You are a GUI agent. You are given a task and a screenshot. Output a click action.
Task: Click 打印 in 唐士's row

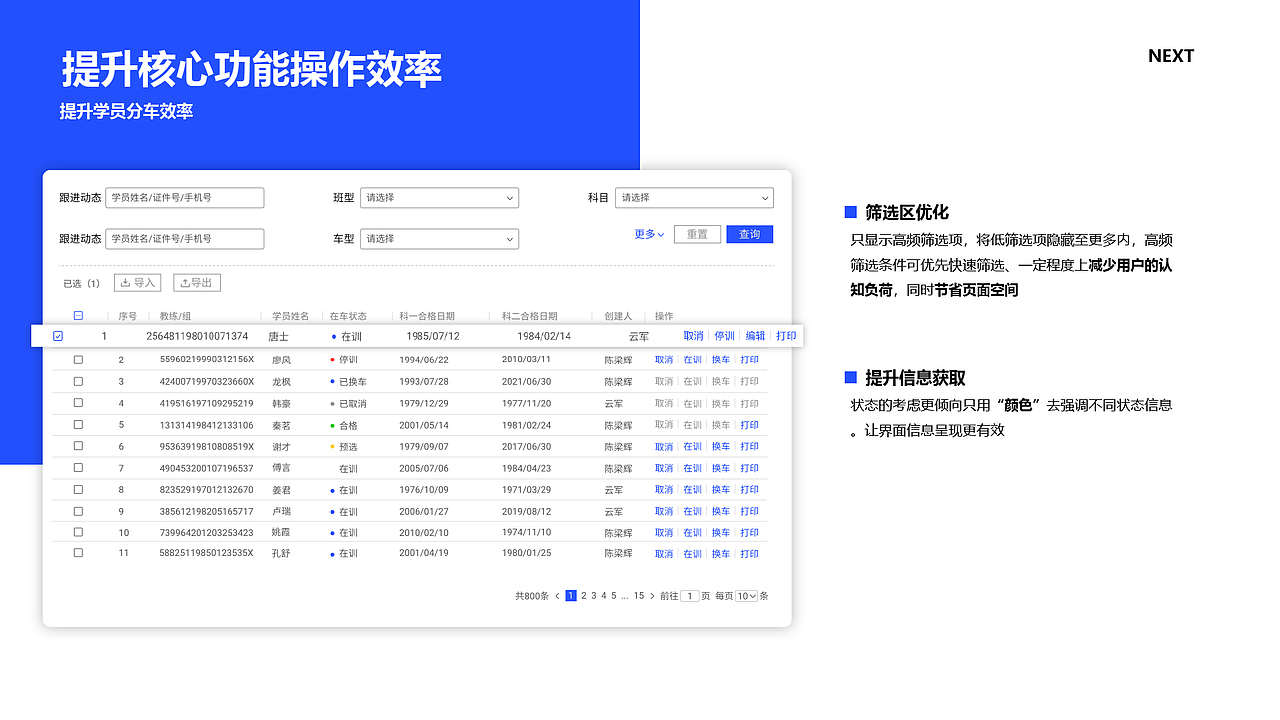[786, 336]
